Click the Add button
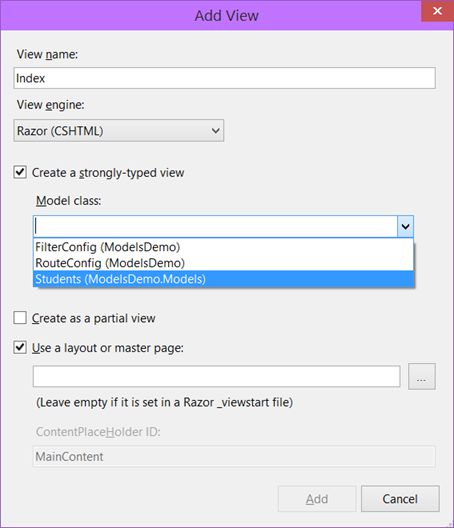 317,499
